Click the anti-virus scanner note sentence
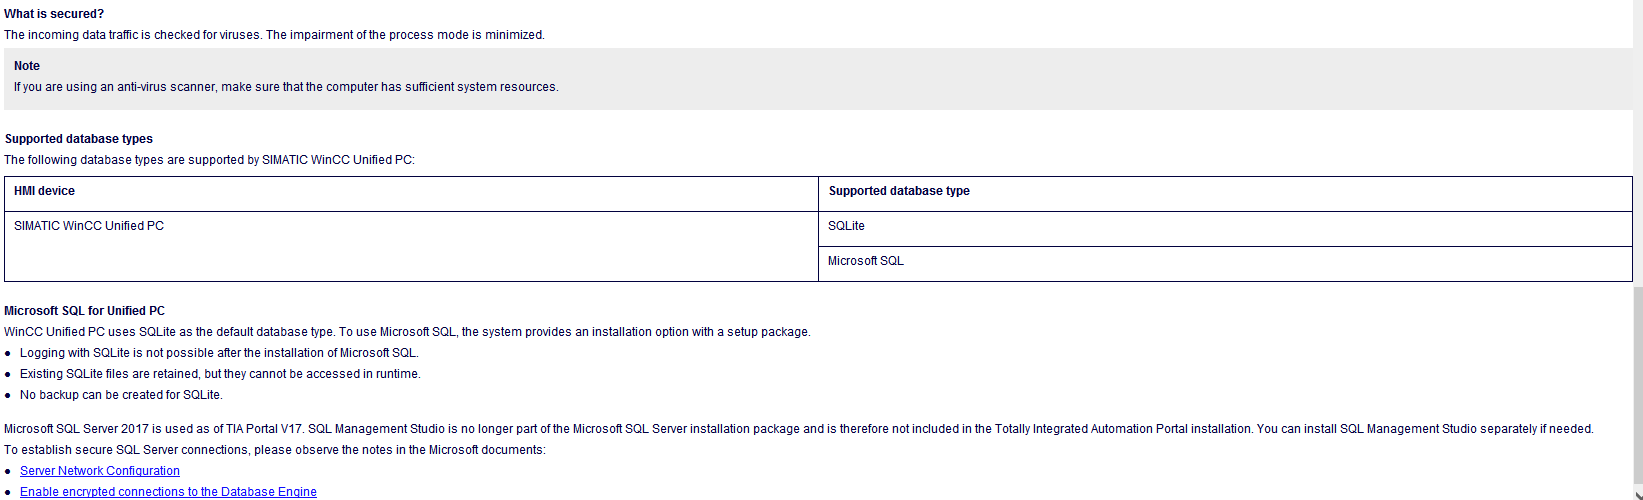This screenshot has height=500, width=1643. [x=286, y=87]
